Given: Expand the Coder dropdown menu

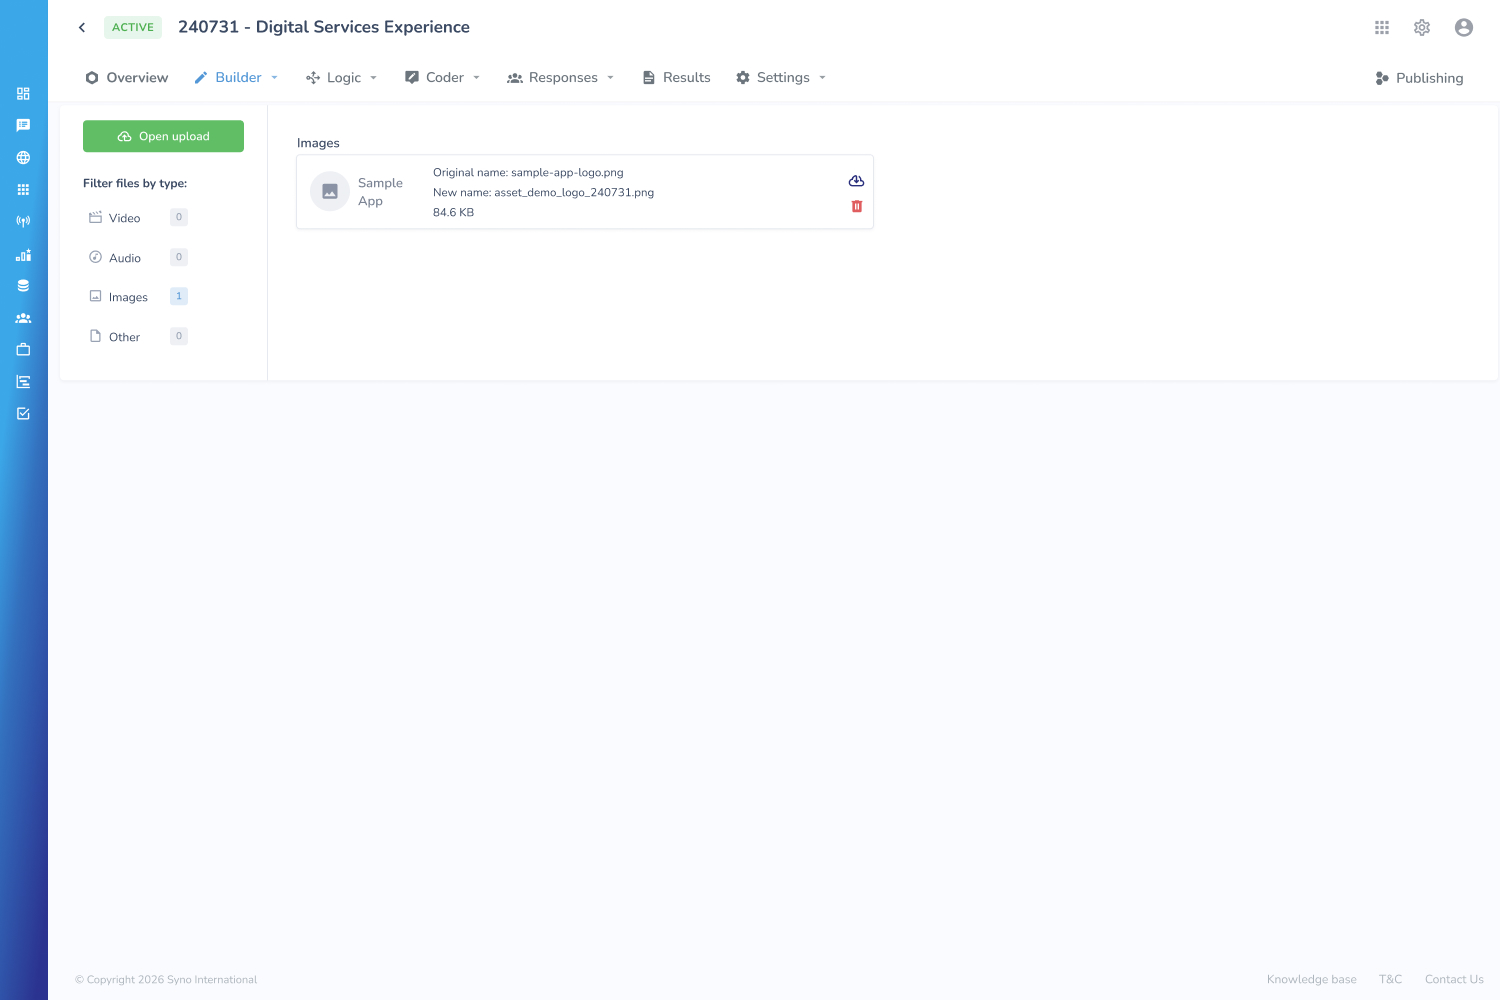Looking at the screenshot, I should tap(443, 78).
